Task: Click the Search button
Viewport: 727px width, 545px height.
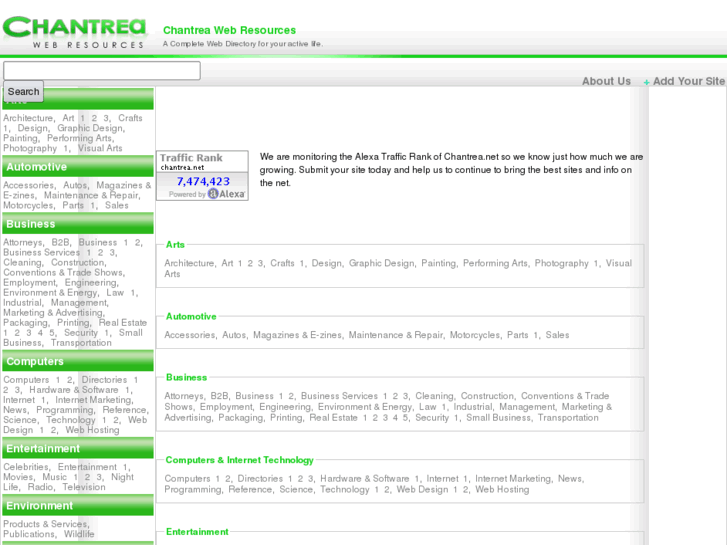Action: 24,91
